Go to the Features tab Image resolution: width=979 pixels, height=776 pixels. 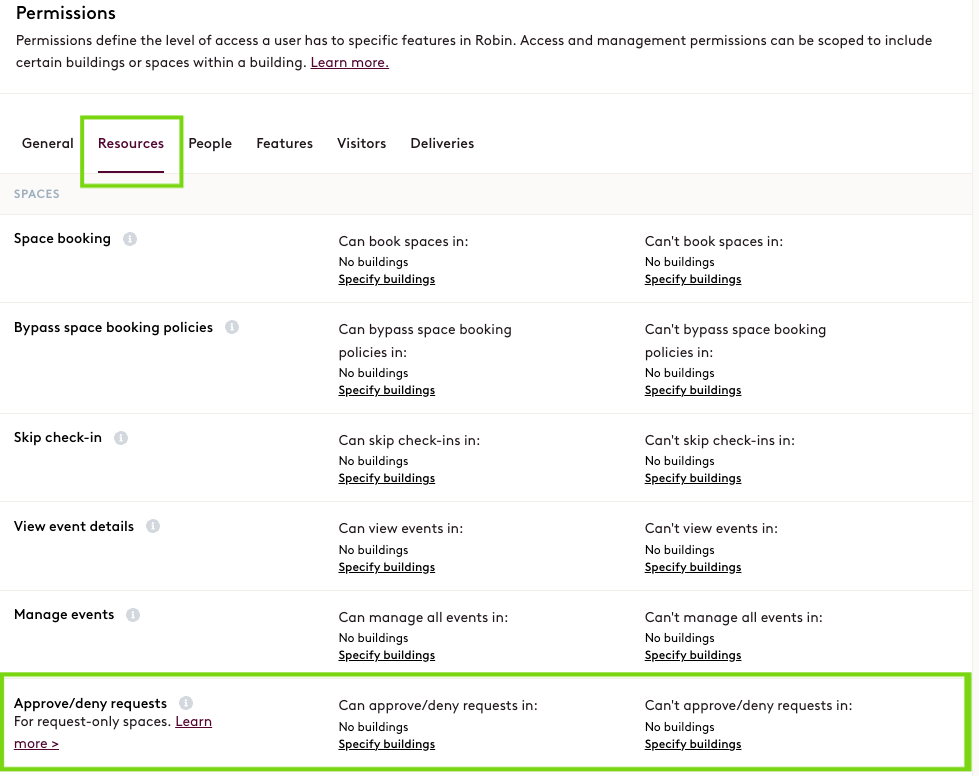coord(285,144)
